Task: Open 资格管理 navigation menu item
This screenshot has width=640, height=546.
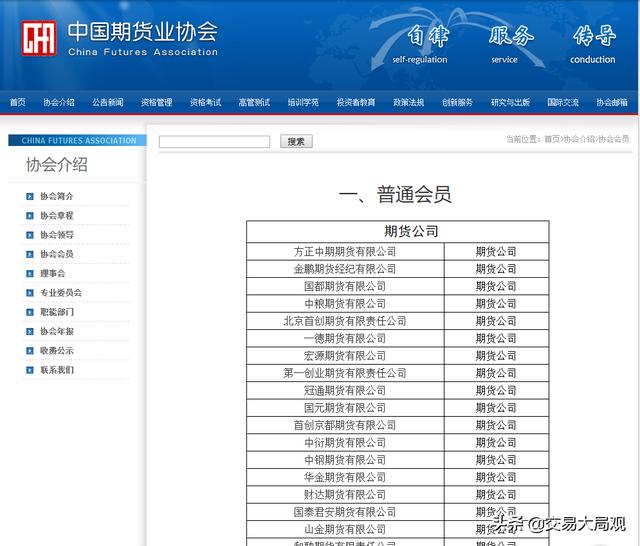Action: pos(156,102)
